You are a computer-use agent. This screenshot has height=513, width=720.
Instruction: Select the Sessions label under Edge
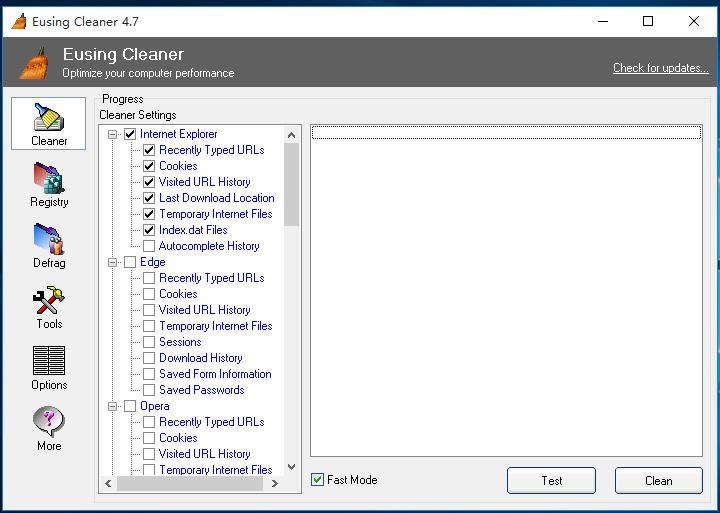(x=180, y=342)
